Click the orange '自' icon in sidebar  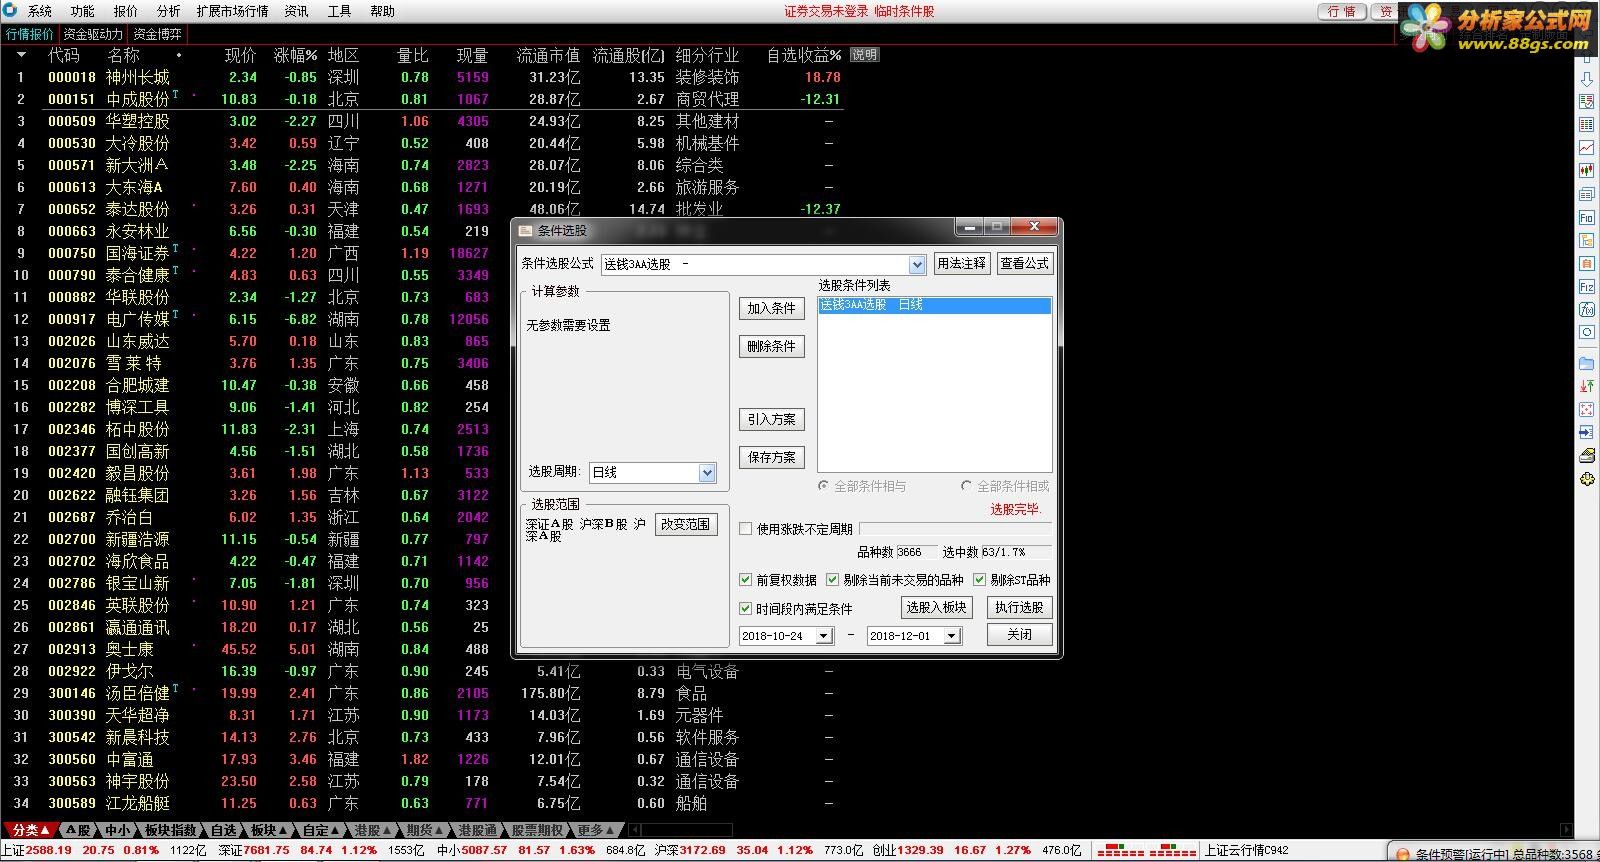[x=1586, y=263]
